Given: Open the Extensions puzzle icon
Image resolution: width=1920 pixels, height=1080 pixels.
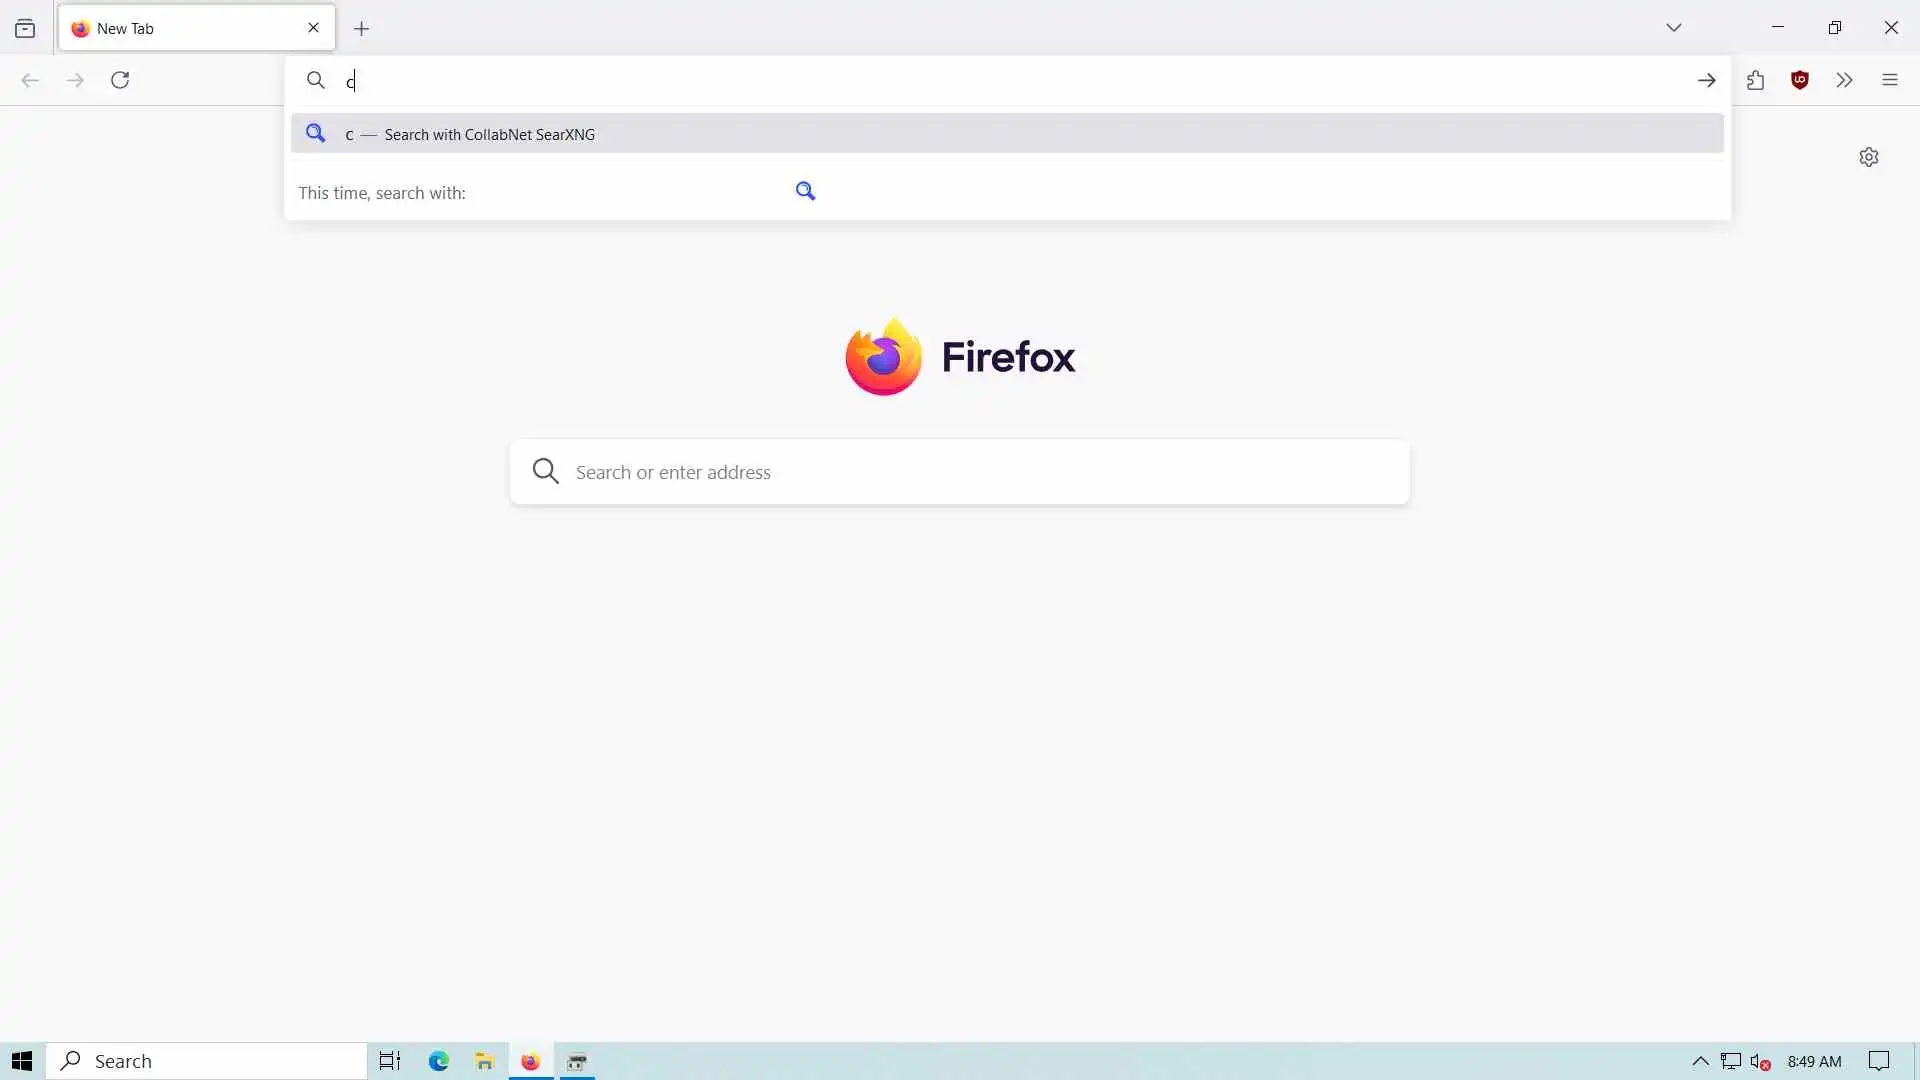Looking at the screenshot, I should pyautogui.click(x=1755, y=80).
